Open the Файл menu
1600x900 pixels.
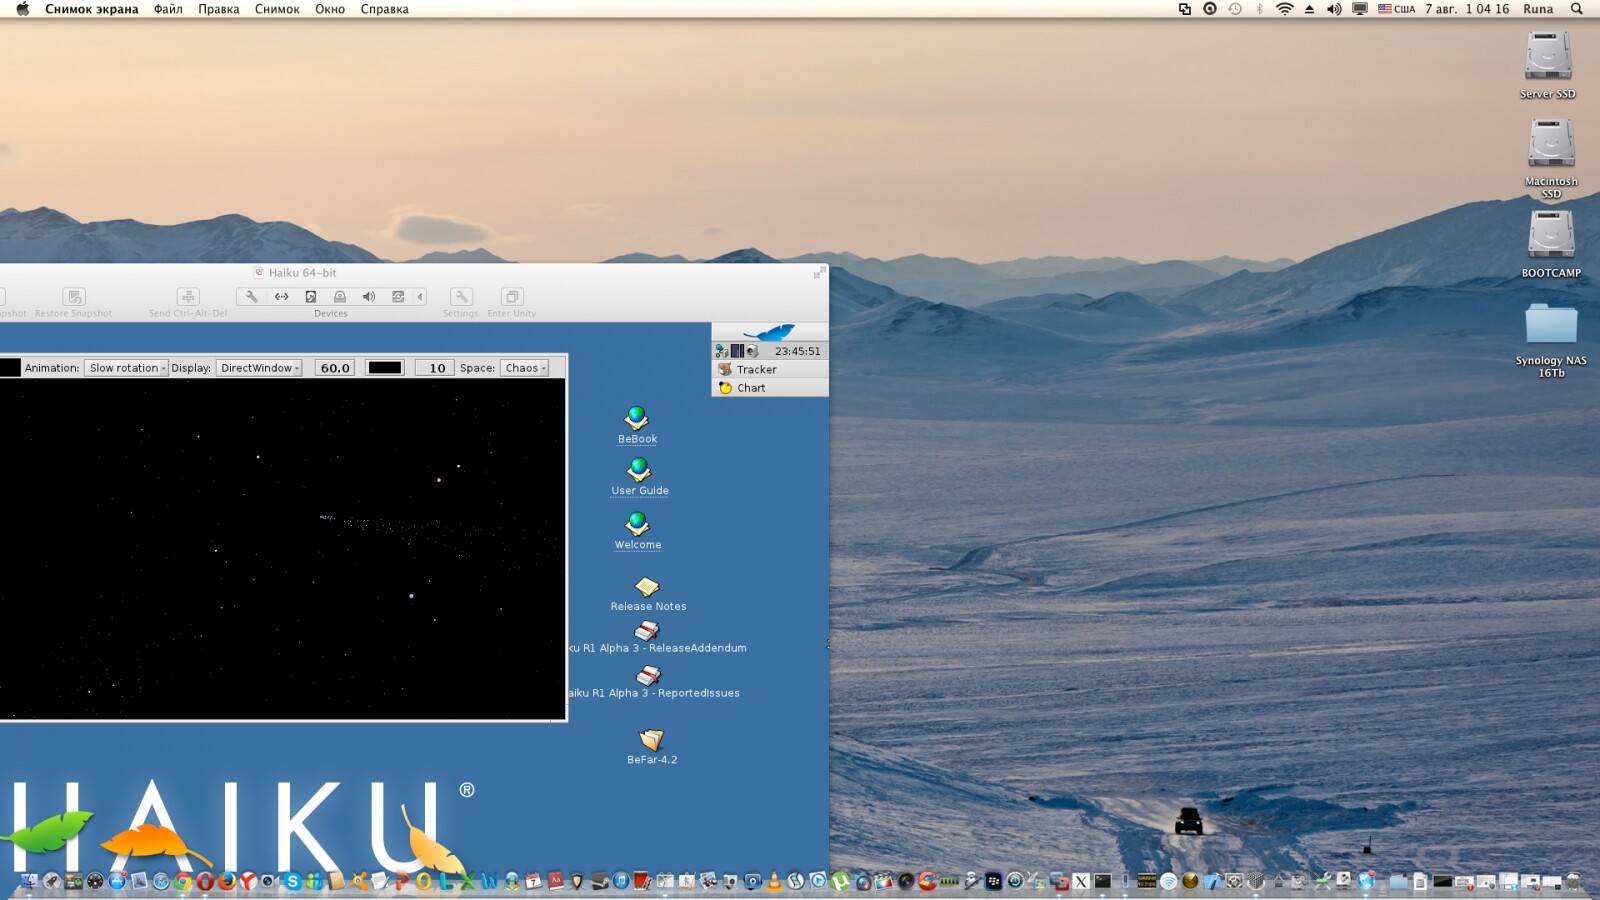coord(168,9)
